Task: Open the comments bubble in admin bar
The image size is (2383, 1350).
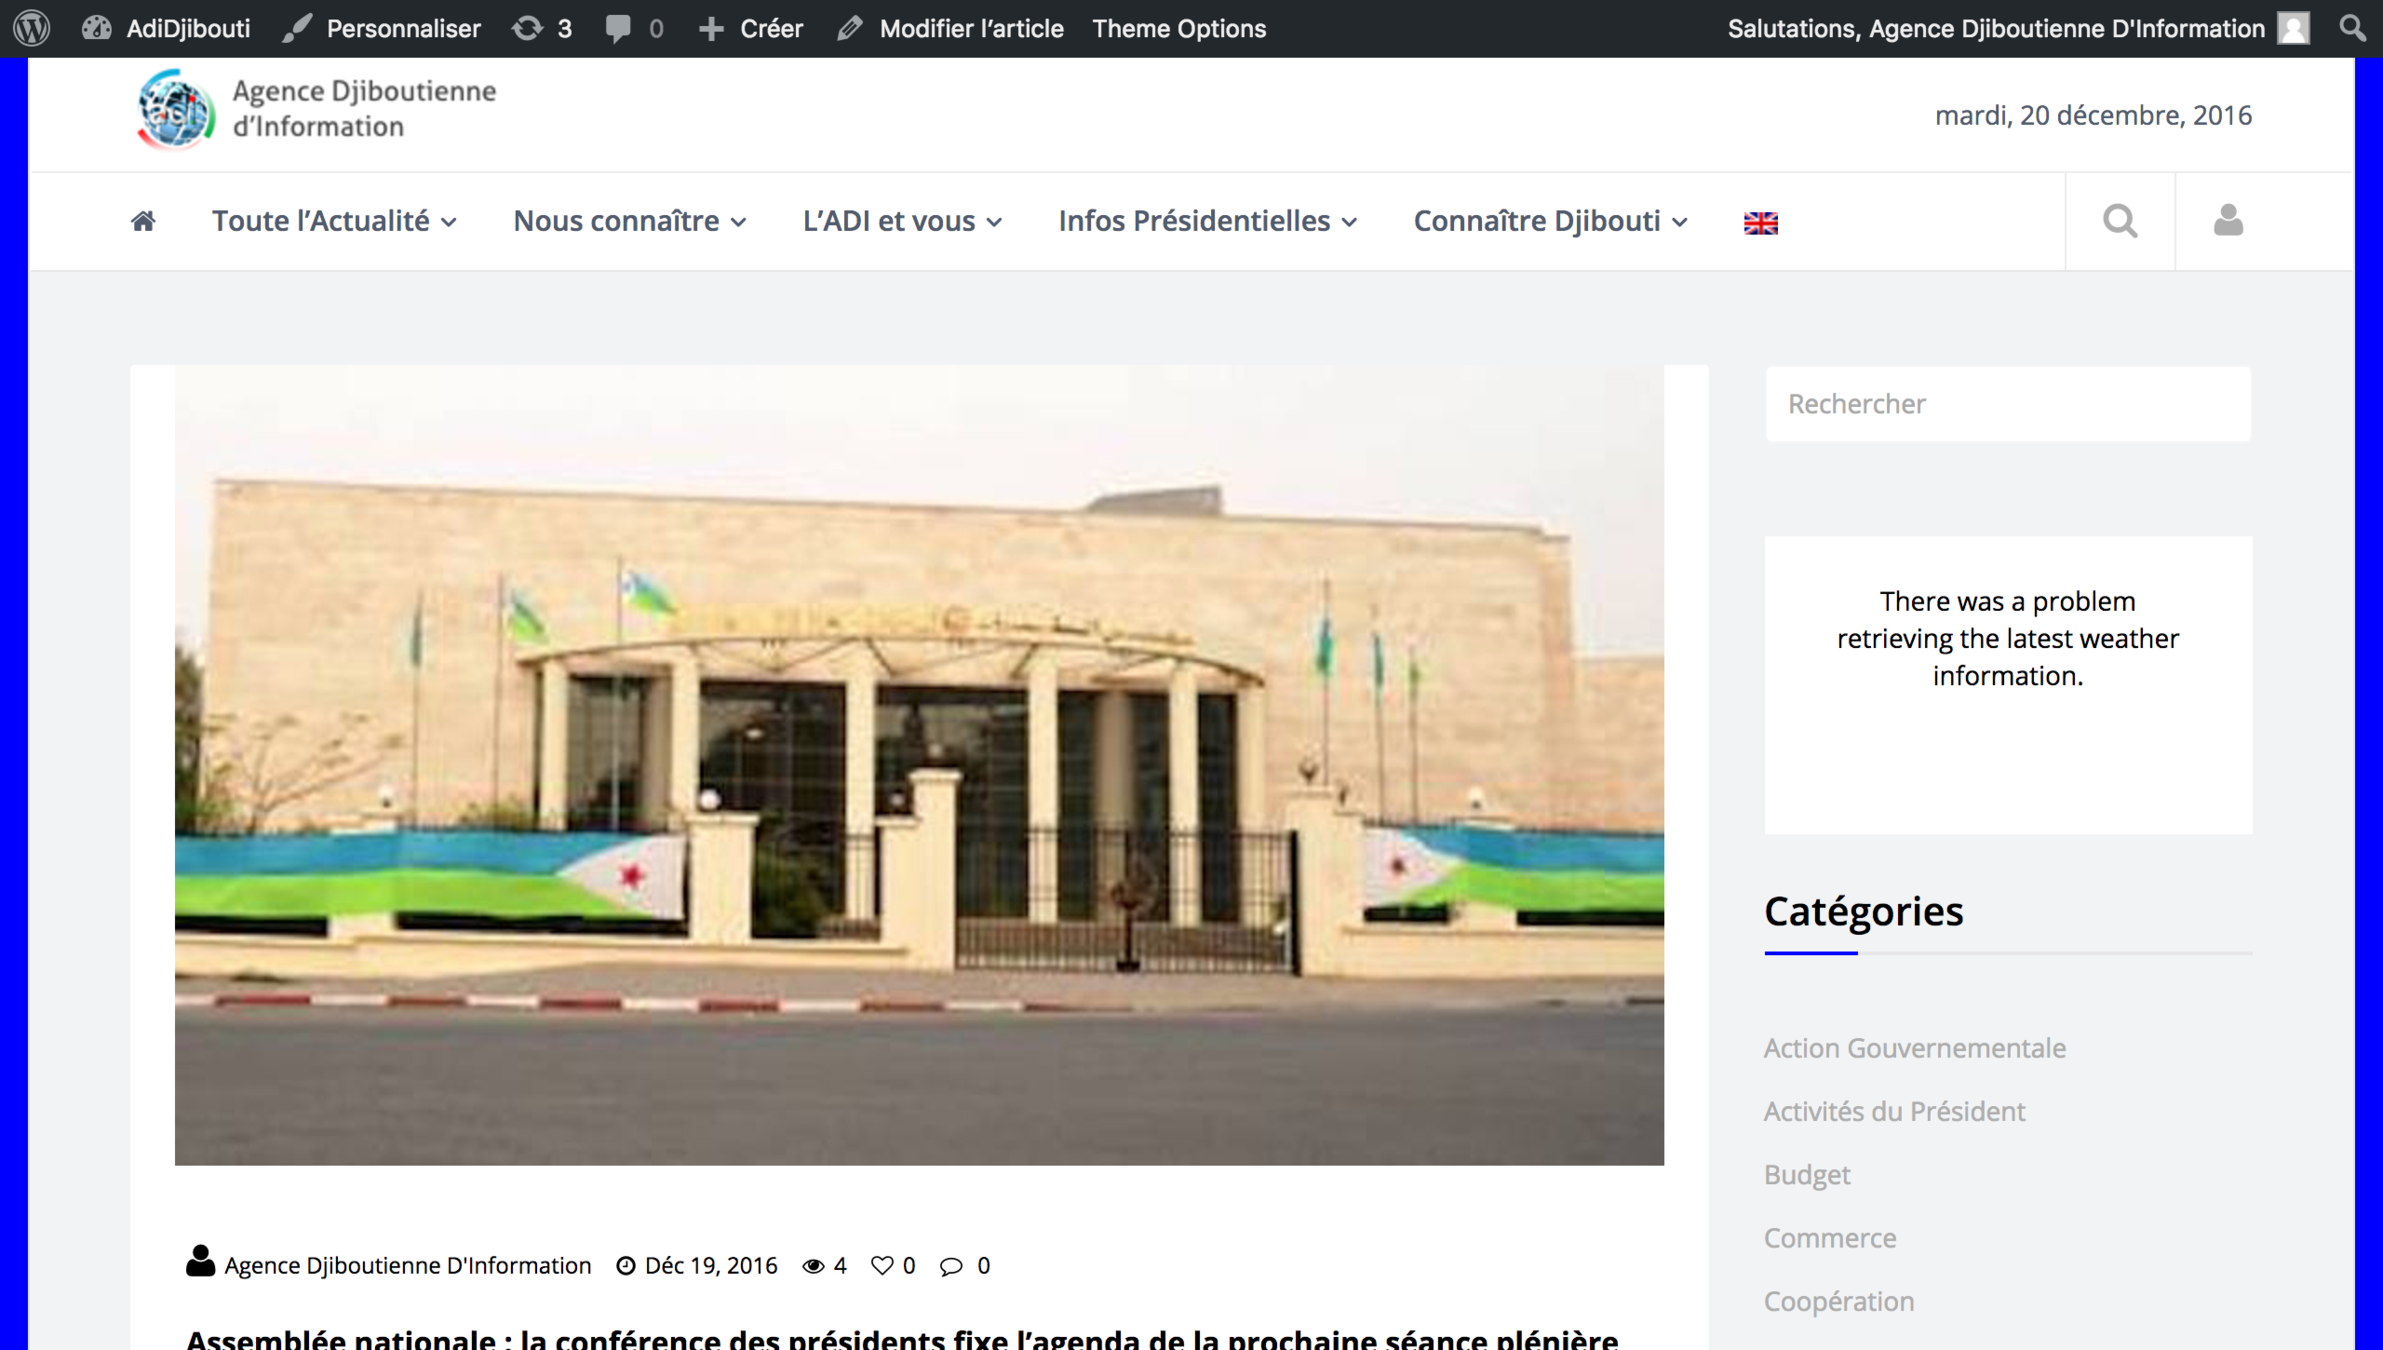Action: pyautogui.click(x=633, y=28)
